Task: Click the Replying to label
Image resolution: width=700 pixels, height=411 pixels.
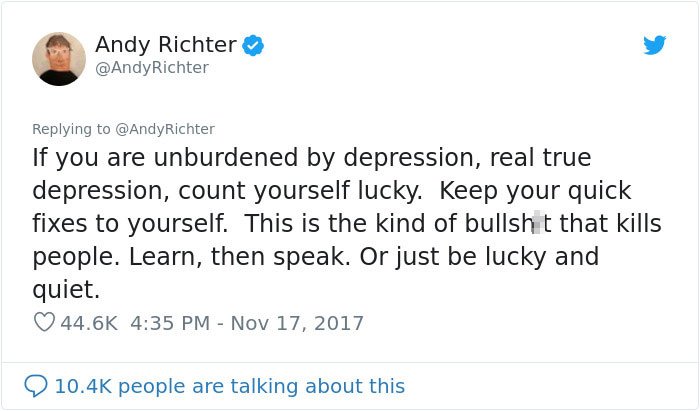Action: click(71, 129)
